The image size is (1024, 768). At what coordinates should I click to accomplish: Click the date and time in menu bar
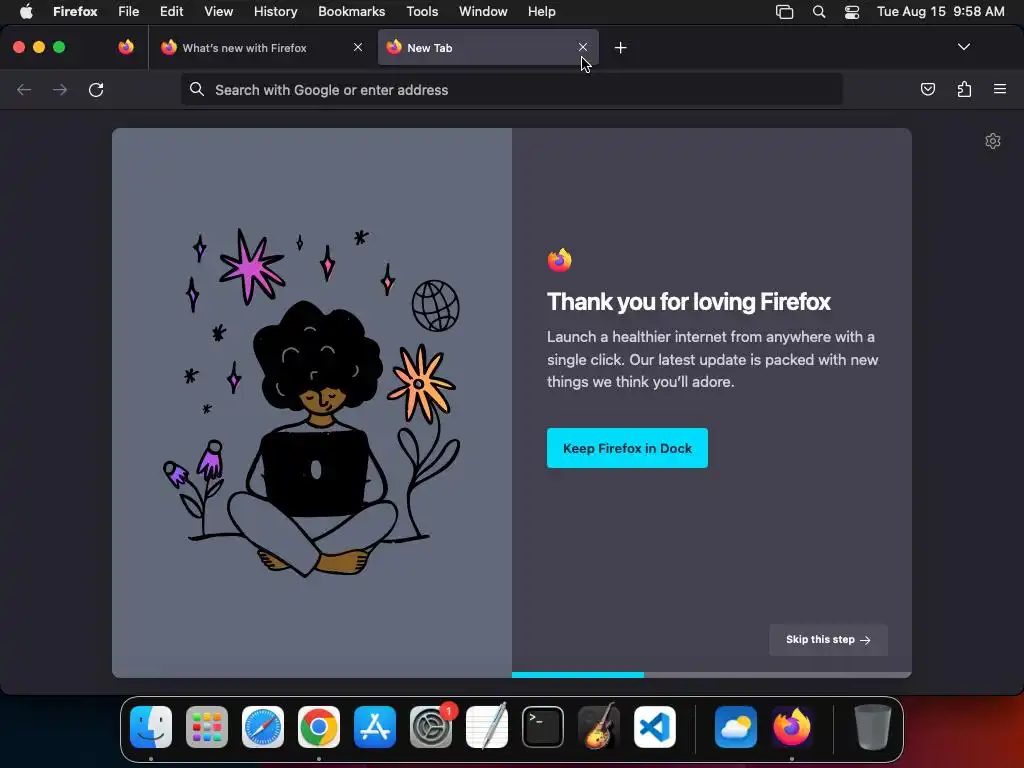click(x=940, y=11)
